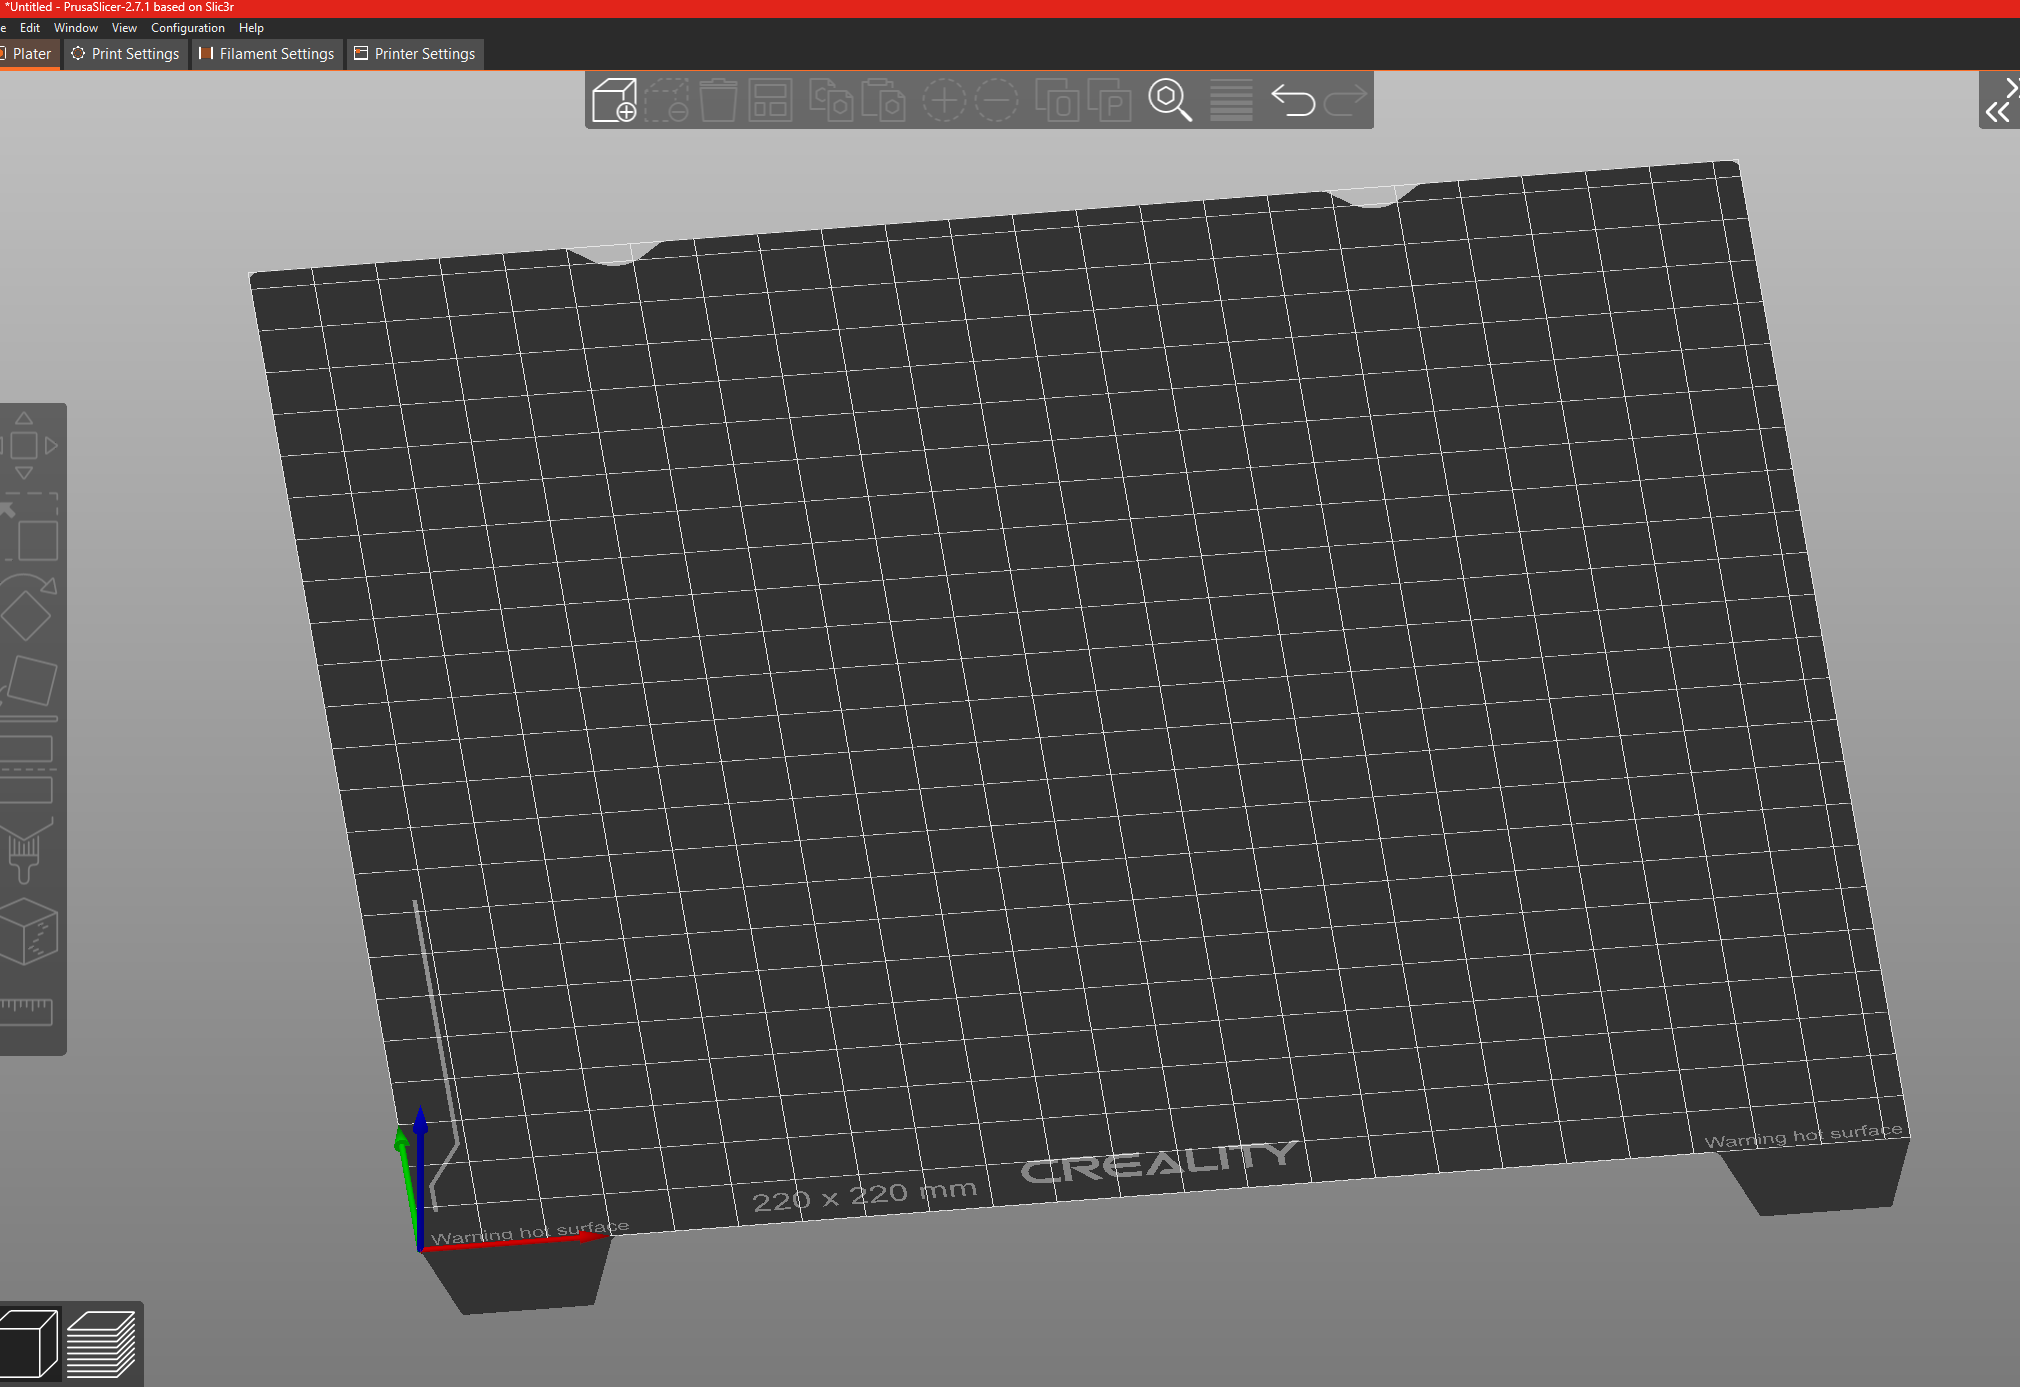Click the Add object cube icon
Image resolution: width=2020 pixels, height=1387 pixels.
point(614,100)
